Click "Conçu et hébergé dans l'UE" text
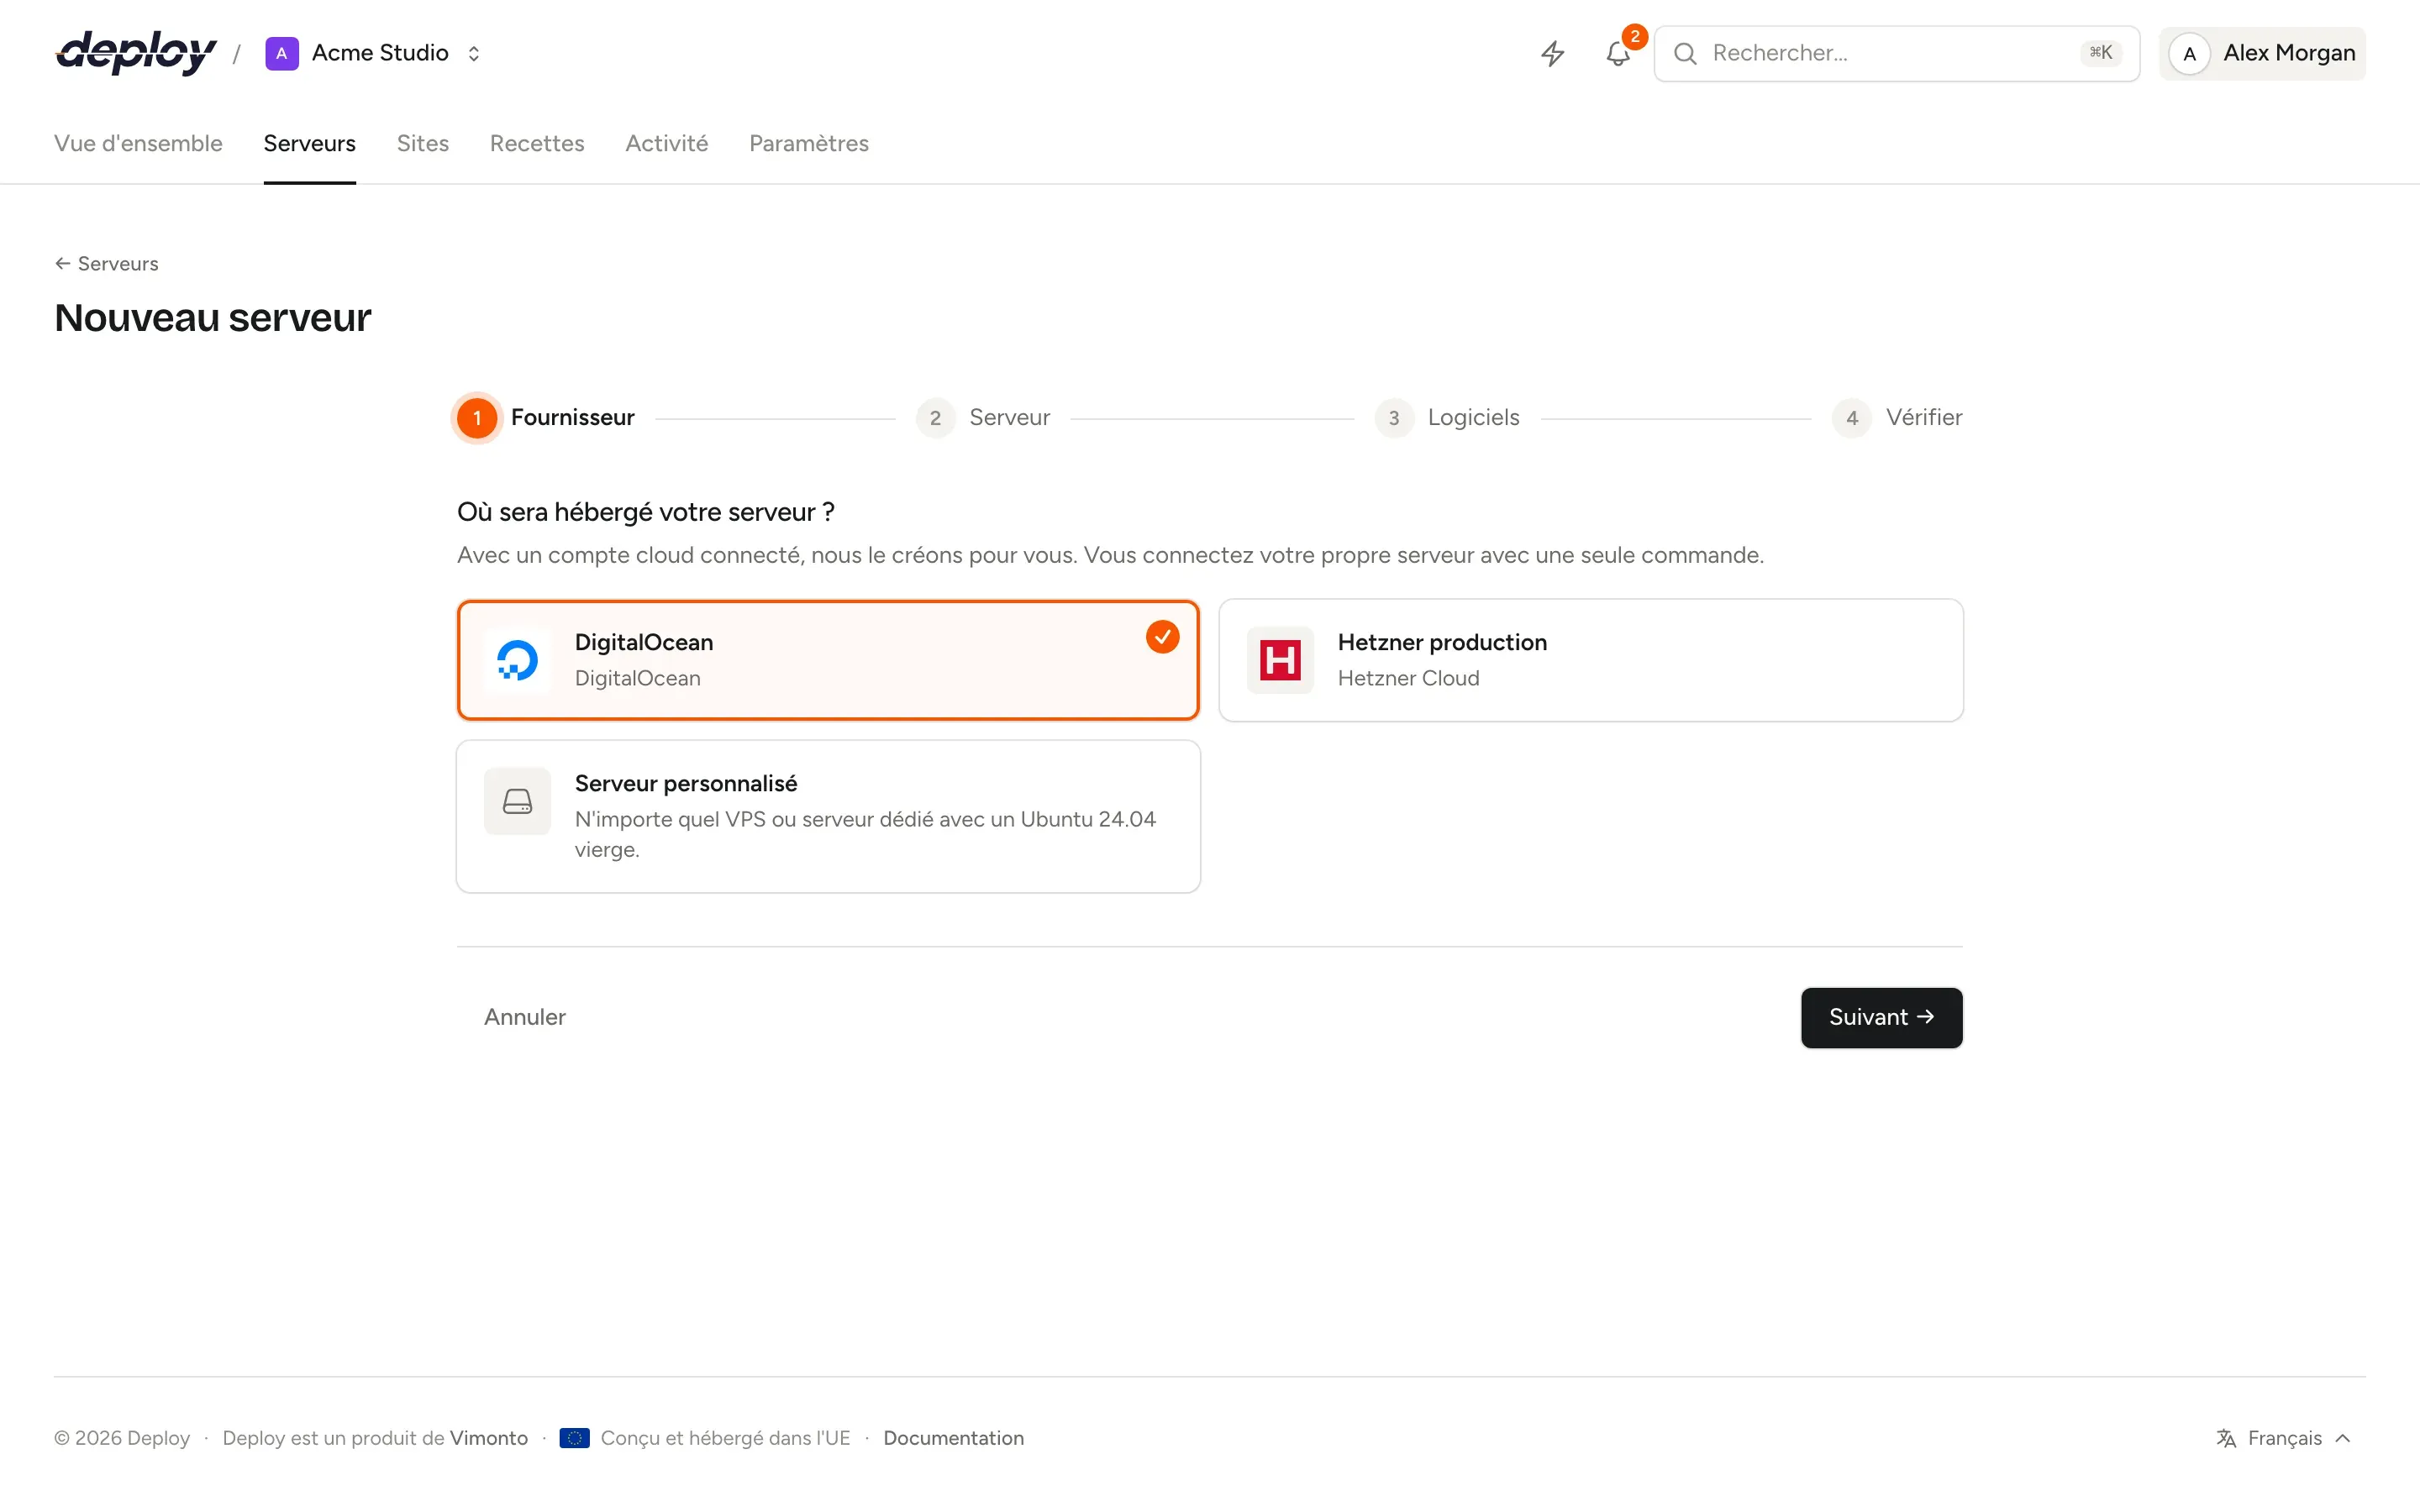 pos(725,1438)
